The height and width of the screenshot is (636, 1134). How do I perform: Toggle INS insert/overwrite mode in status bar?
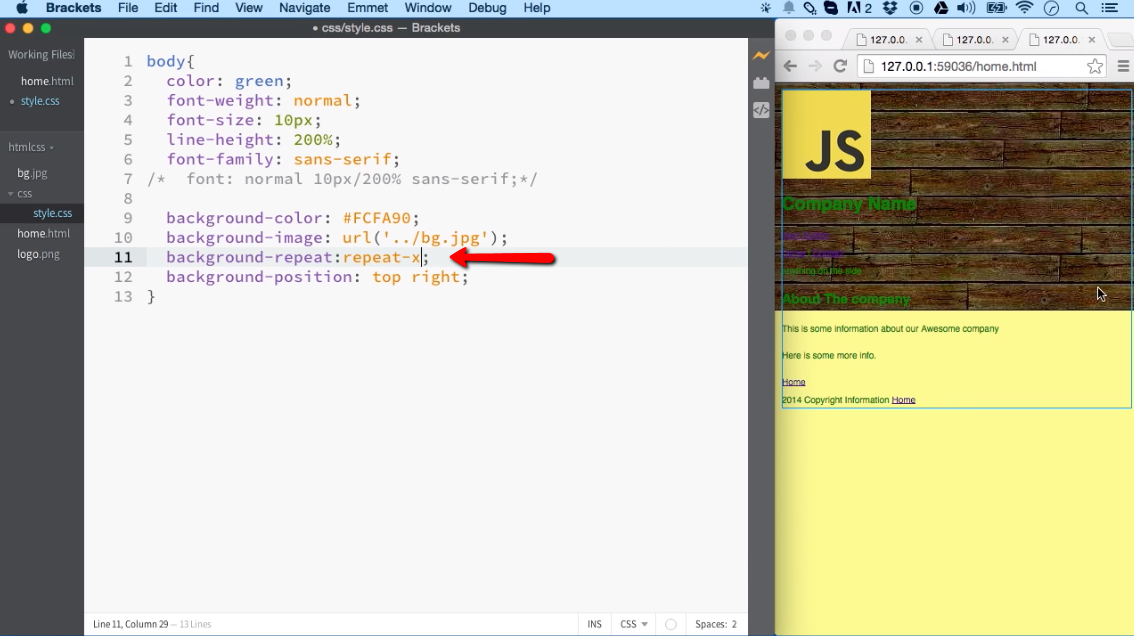pyautogui.click(x=594, y=624)
